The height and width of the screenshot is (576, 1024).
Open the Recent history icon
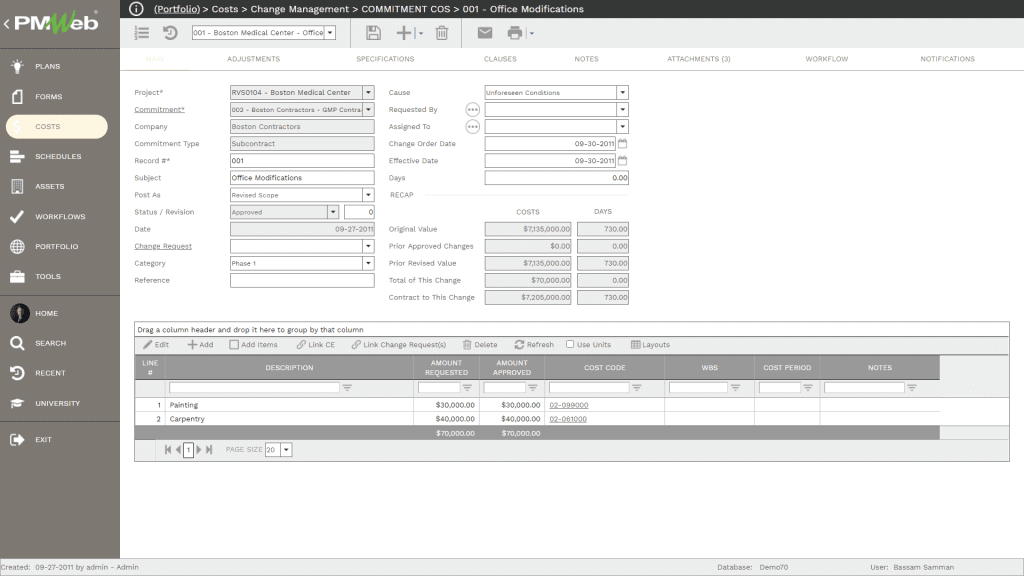18,373
